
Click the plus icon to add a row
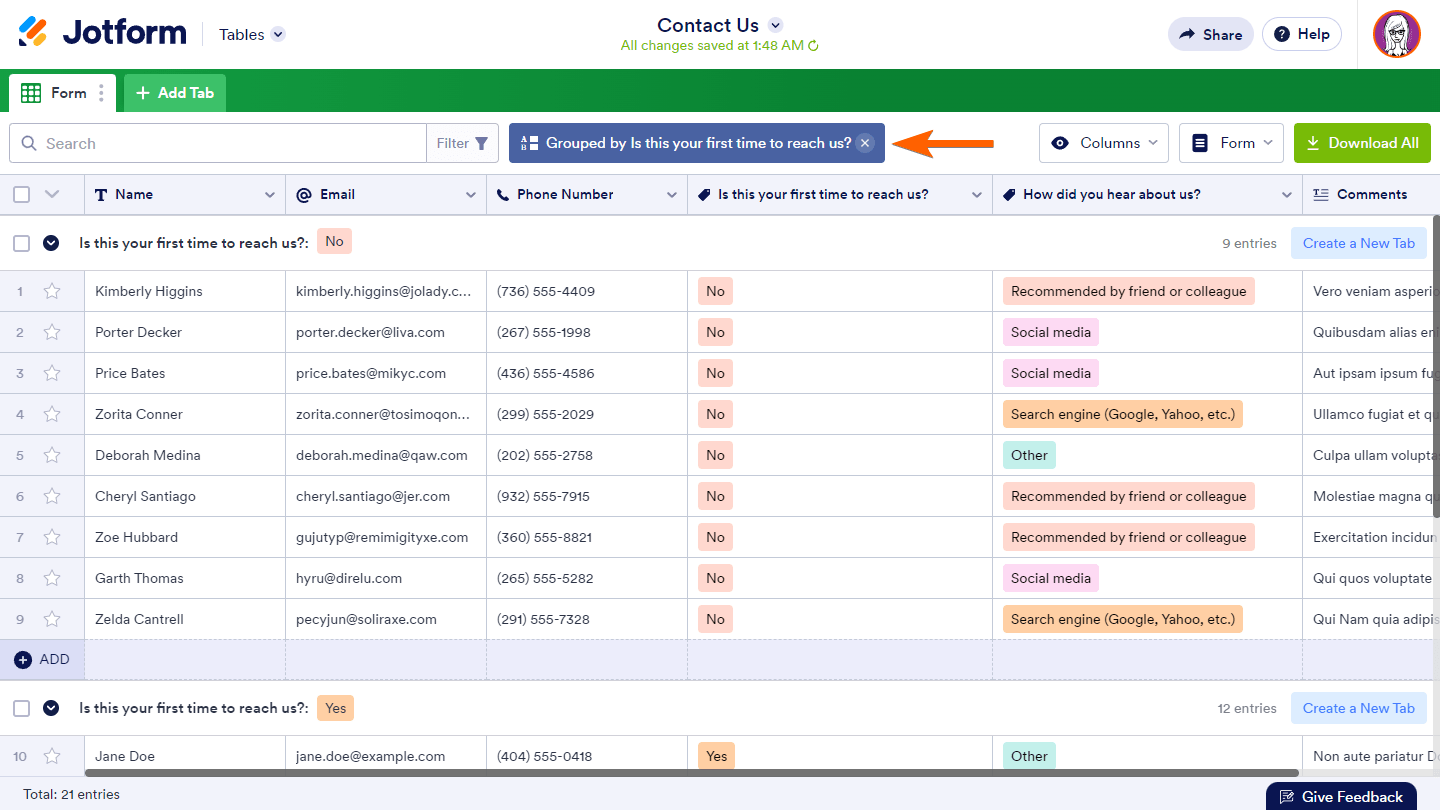pos(23,660)
